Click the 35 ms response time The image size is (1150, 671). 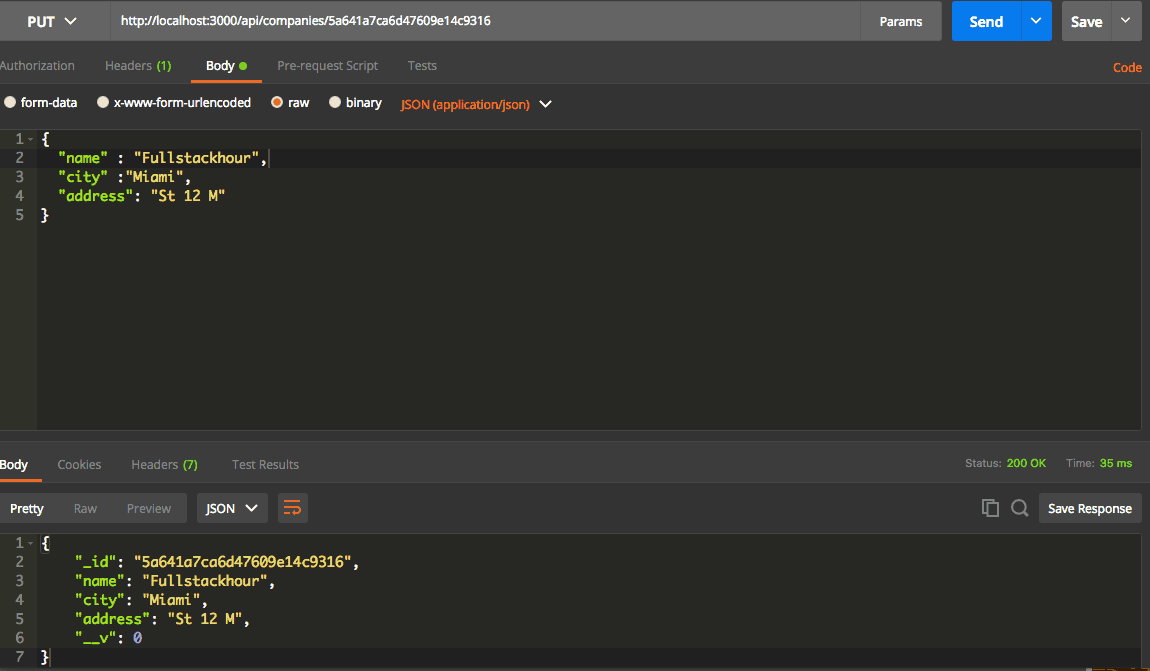tap(1116, 463)
